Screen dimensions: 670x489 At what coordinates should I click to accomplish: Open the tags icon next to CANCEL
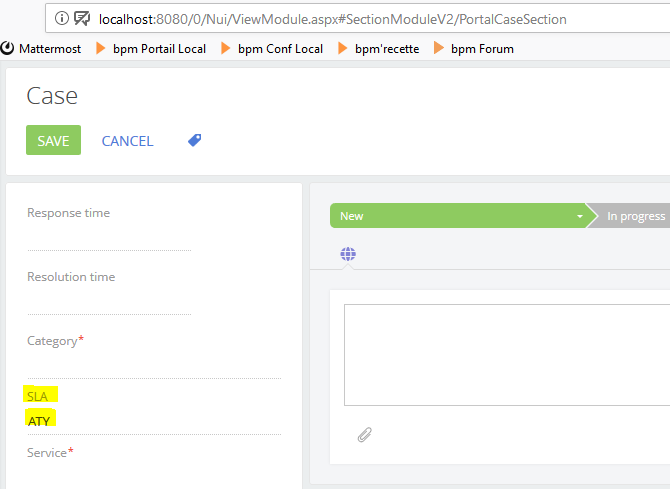[195, 140]
